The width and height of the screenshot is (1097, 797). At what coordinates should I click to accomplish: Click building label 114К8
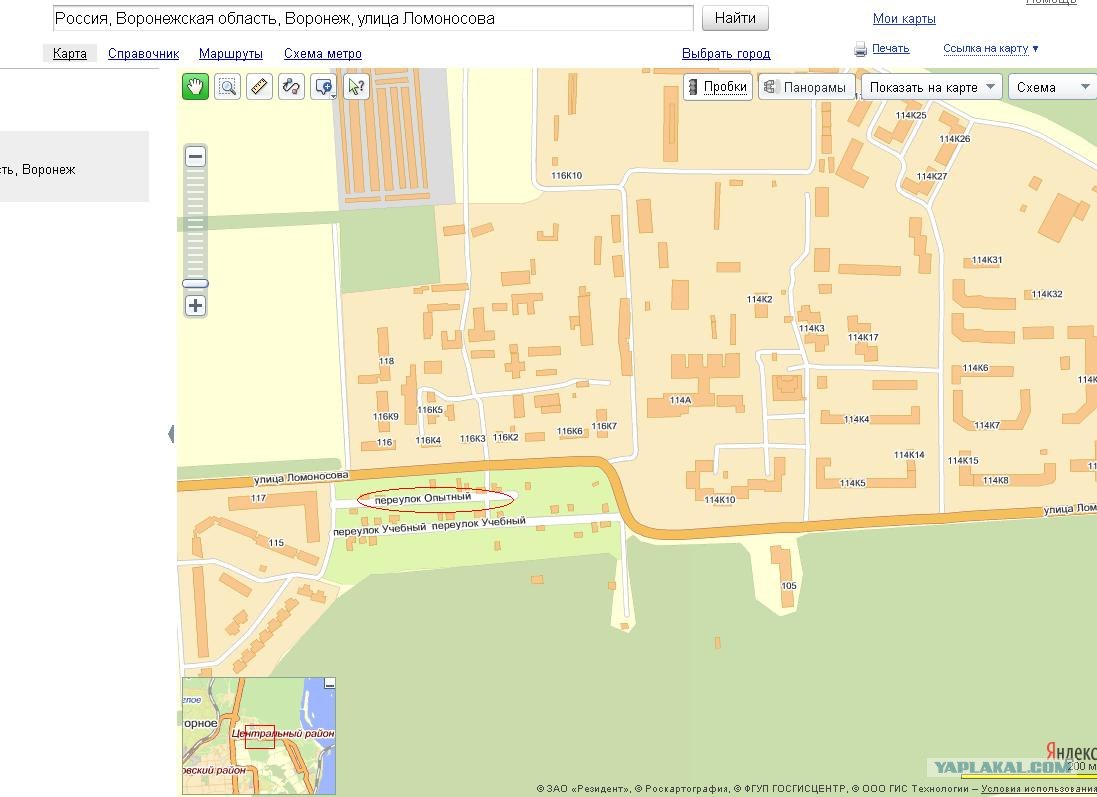(996, 480)
